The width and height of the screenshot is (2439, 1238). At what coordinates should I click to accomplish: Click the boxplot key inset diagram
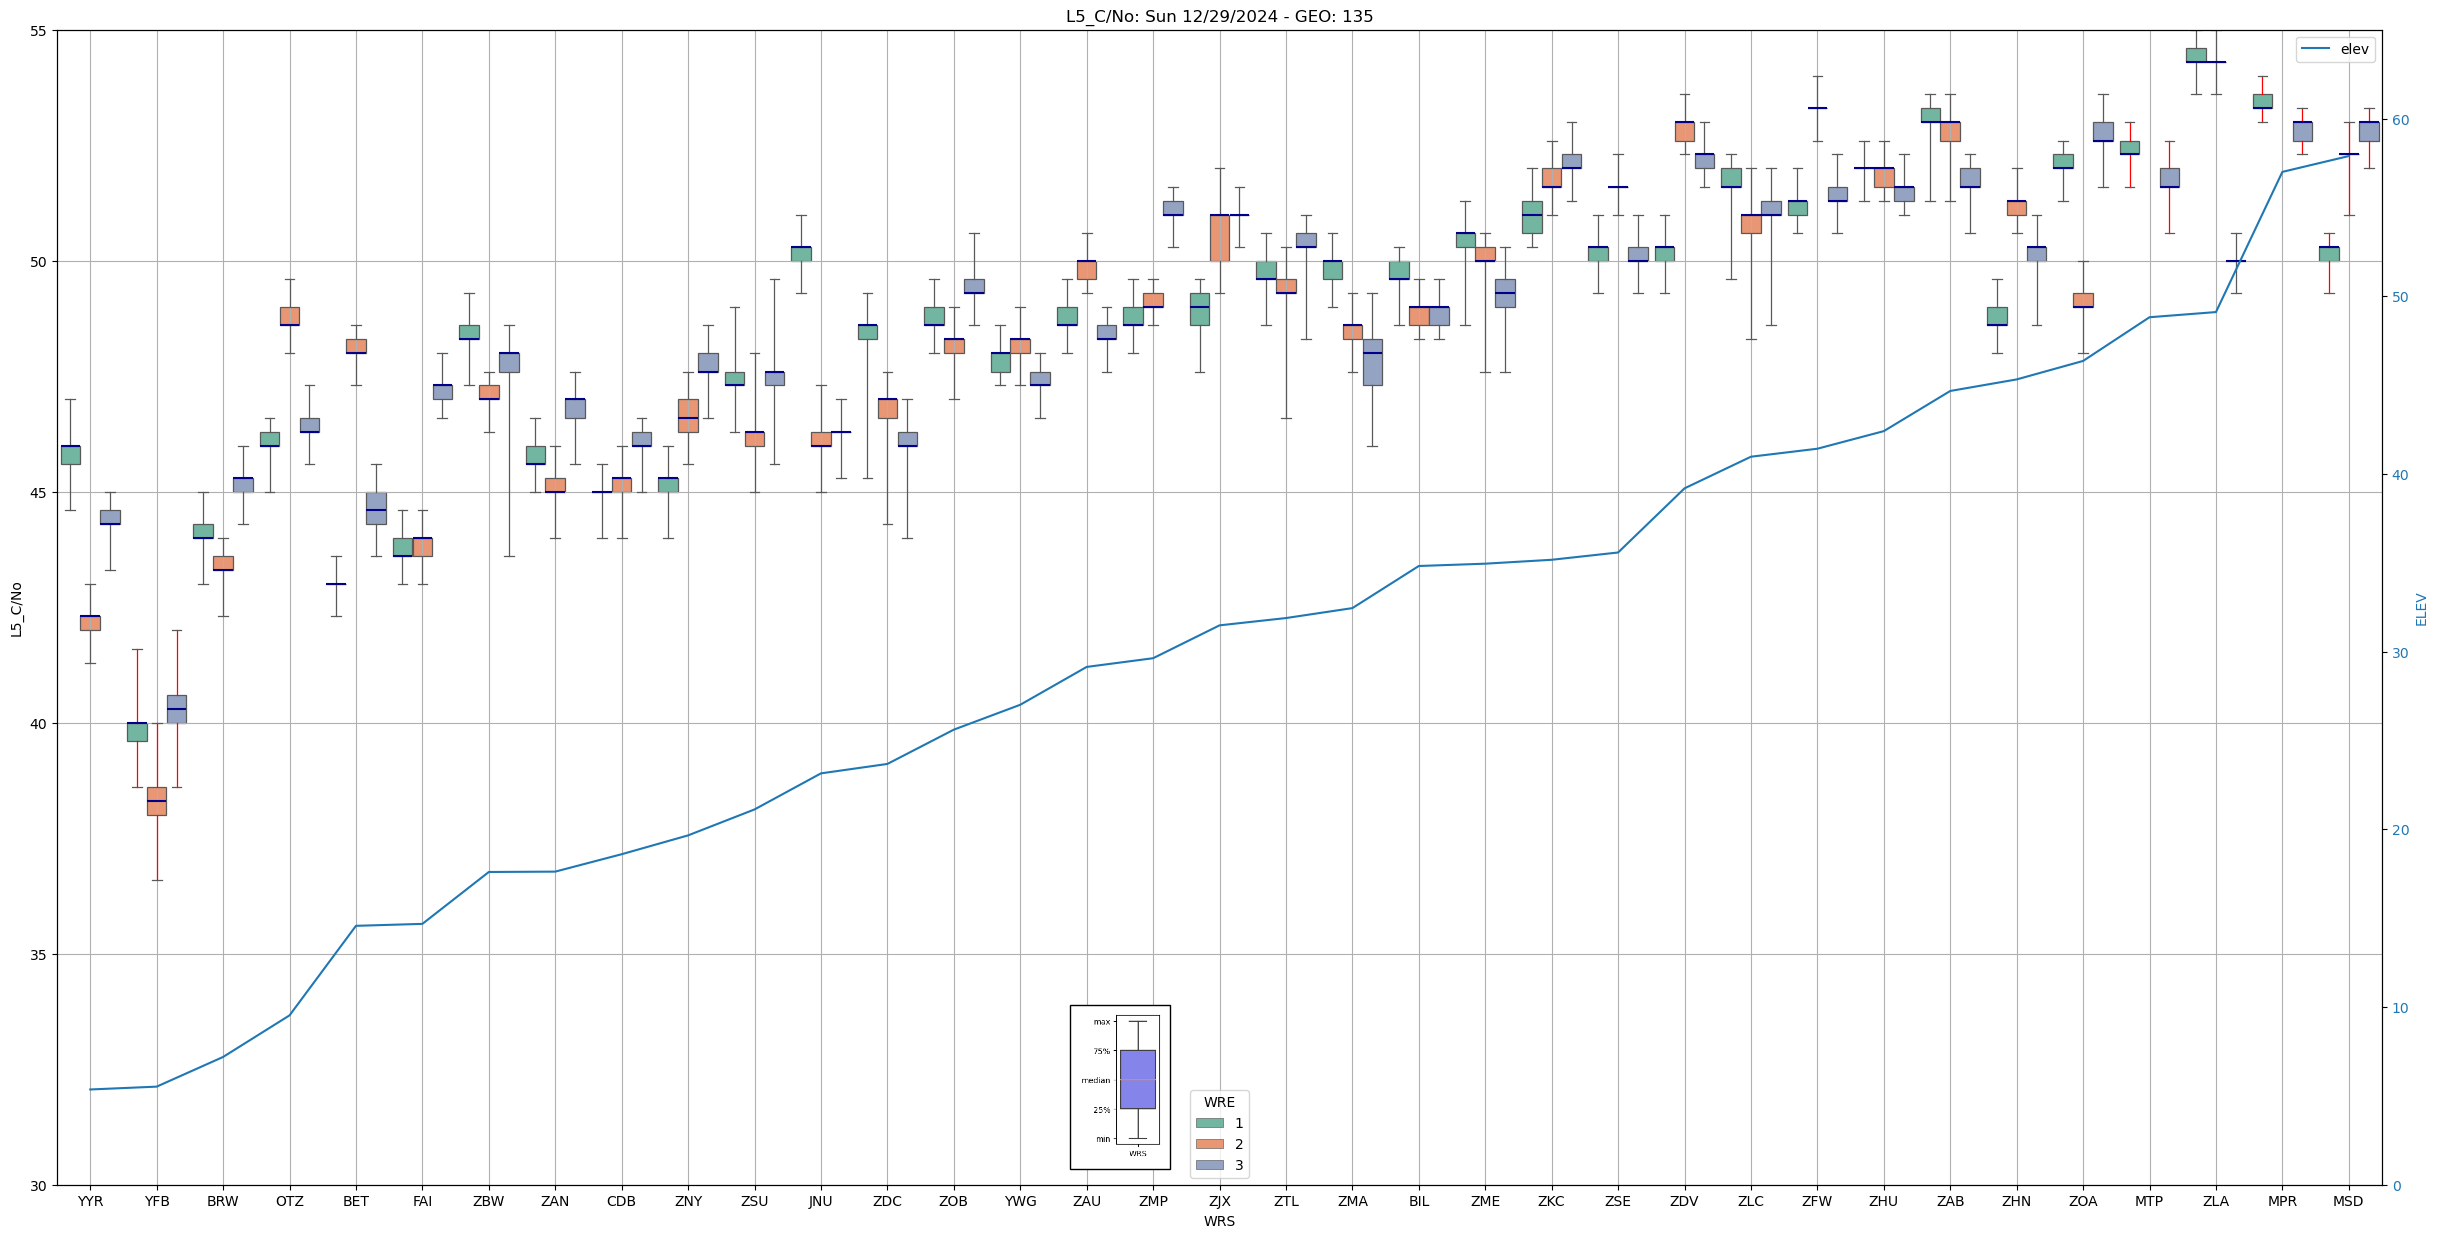(x=1120, y=1087)
